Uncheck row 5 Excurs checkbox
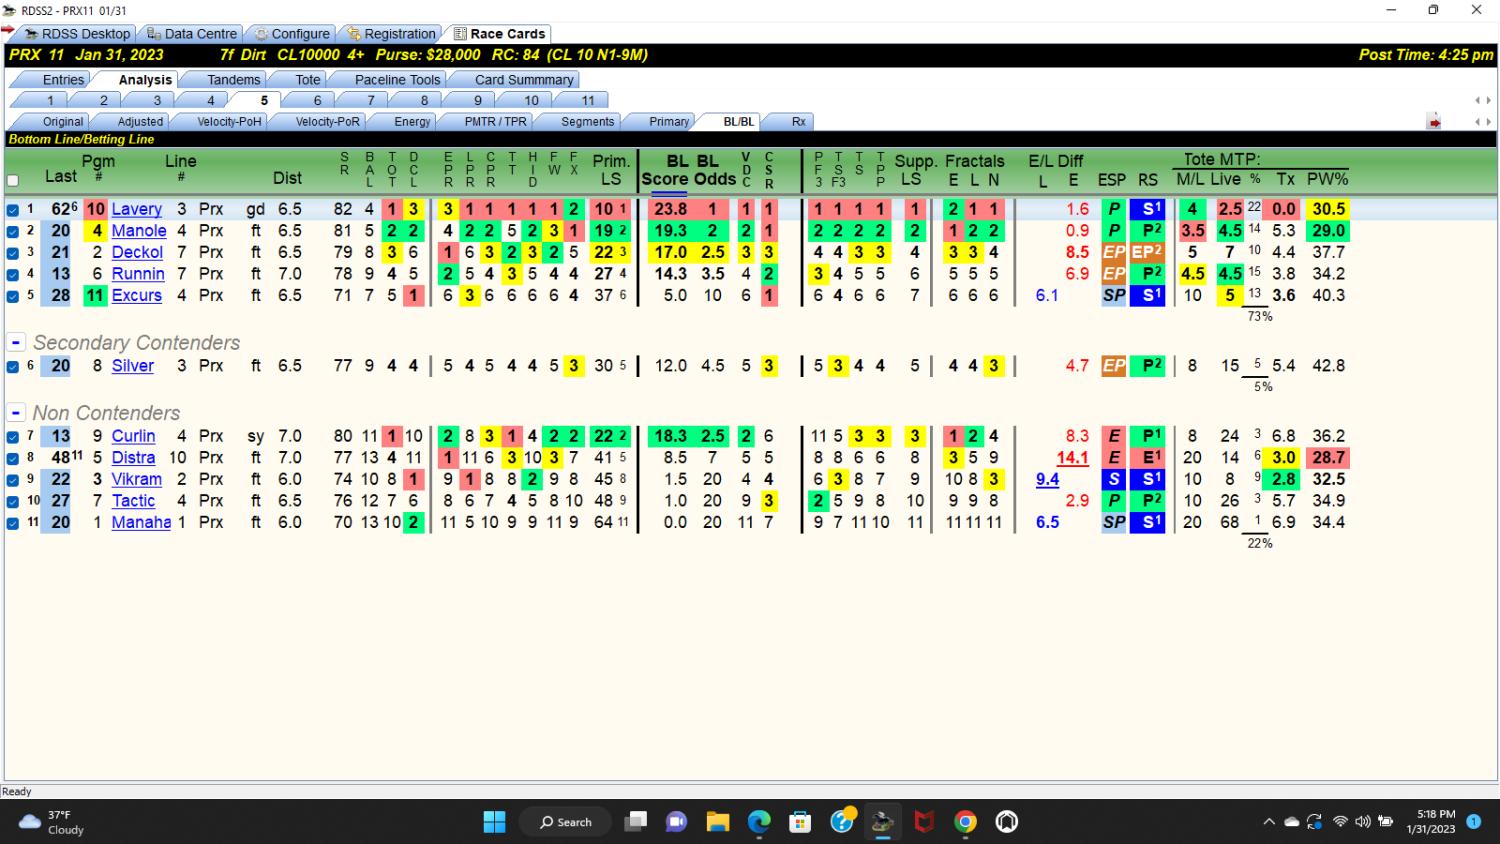The height and width of the screenshot is (844, 1500). click(13, 296)
